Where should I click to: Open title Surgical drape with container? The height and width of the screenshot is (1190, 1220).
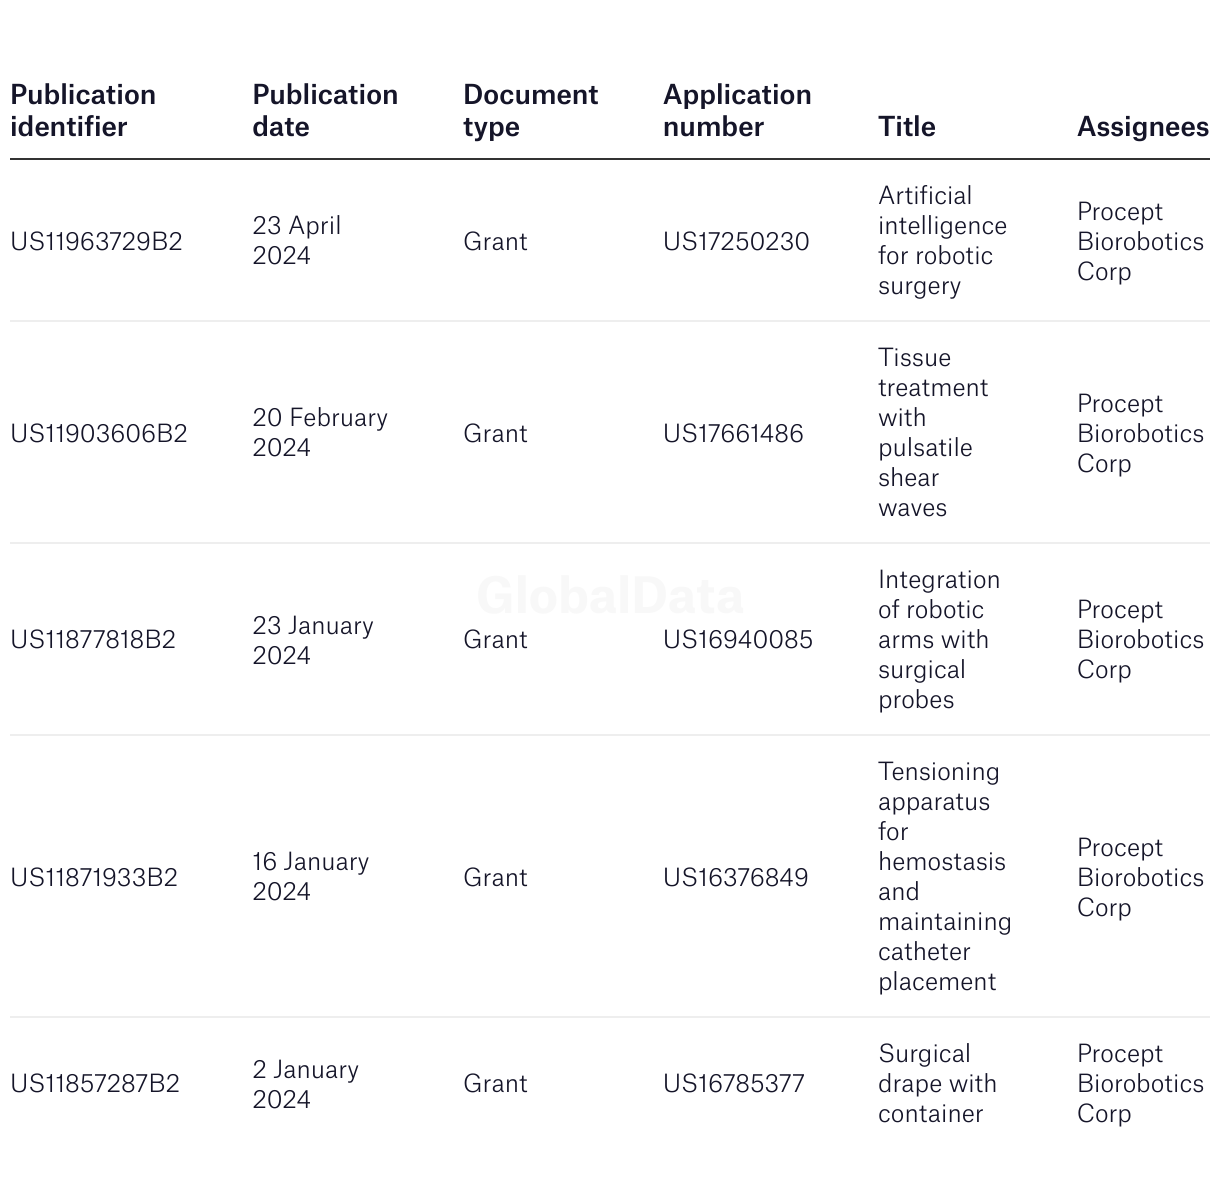coord(937,1084)
